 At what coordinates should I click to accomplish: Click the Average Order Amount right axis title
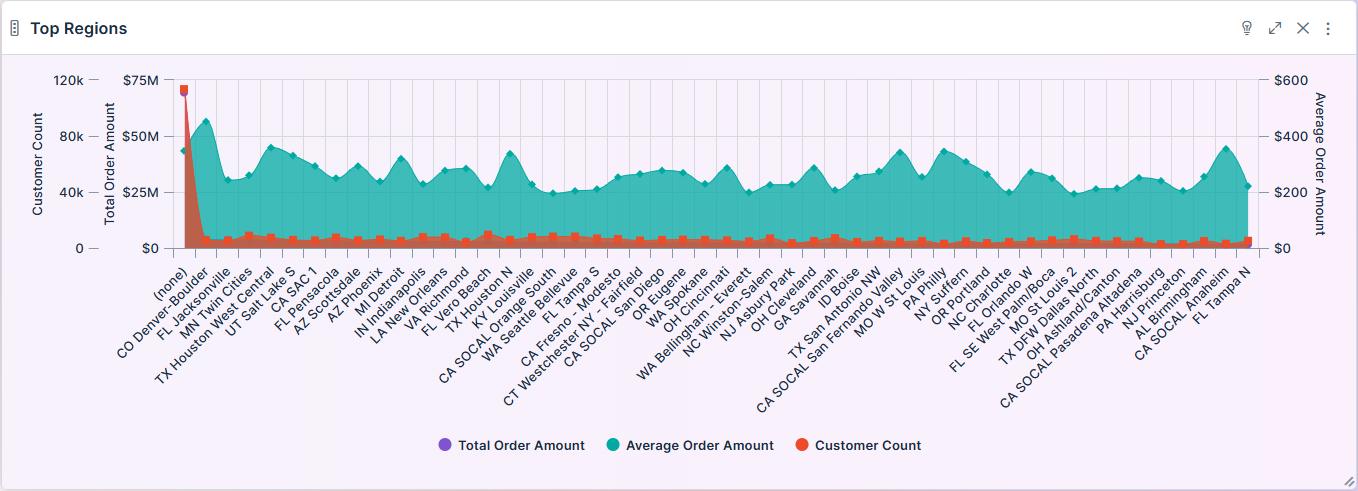coord(1320,163)
